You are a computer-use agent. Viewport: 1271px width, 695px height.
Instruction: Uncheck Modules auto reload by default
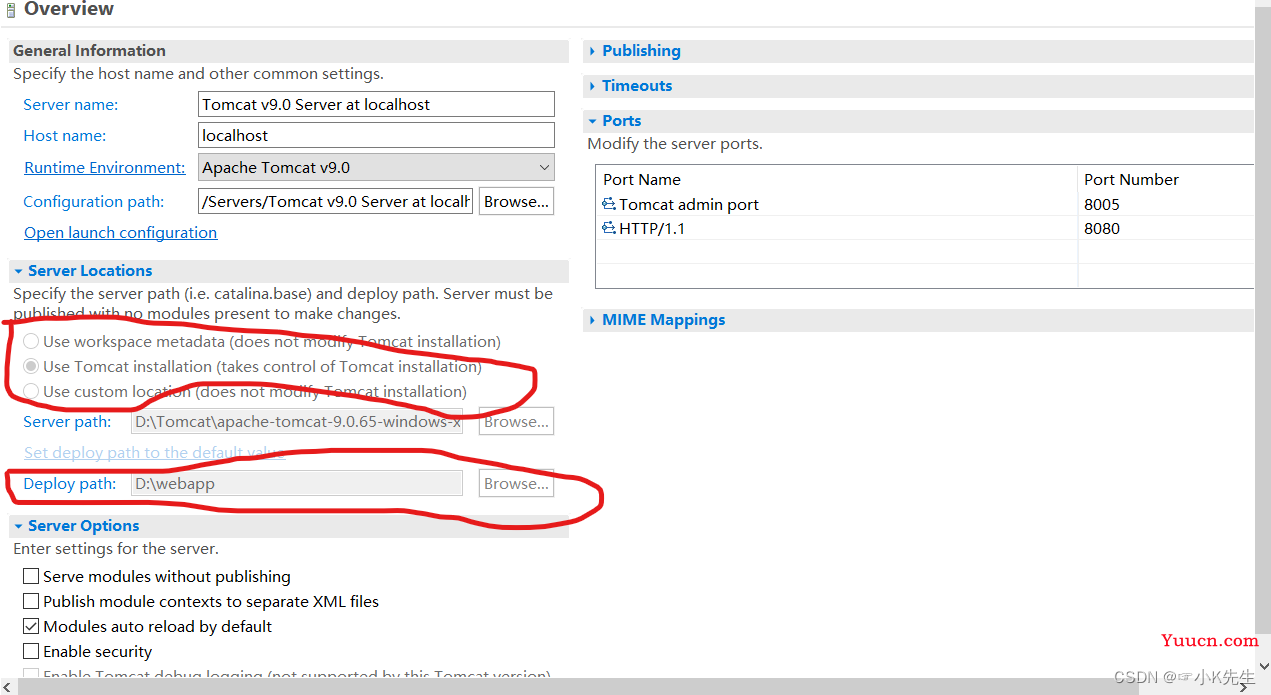coord(31,627)
